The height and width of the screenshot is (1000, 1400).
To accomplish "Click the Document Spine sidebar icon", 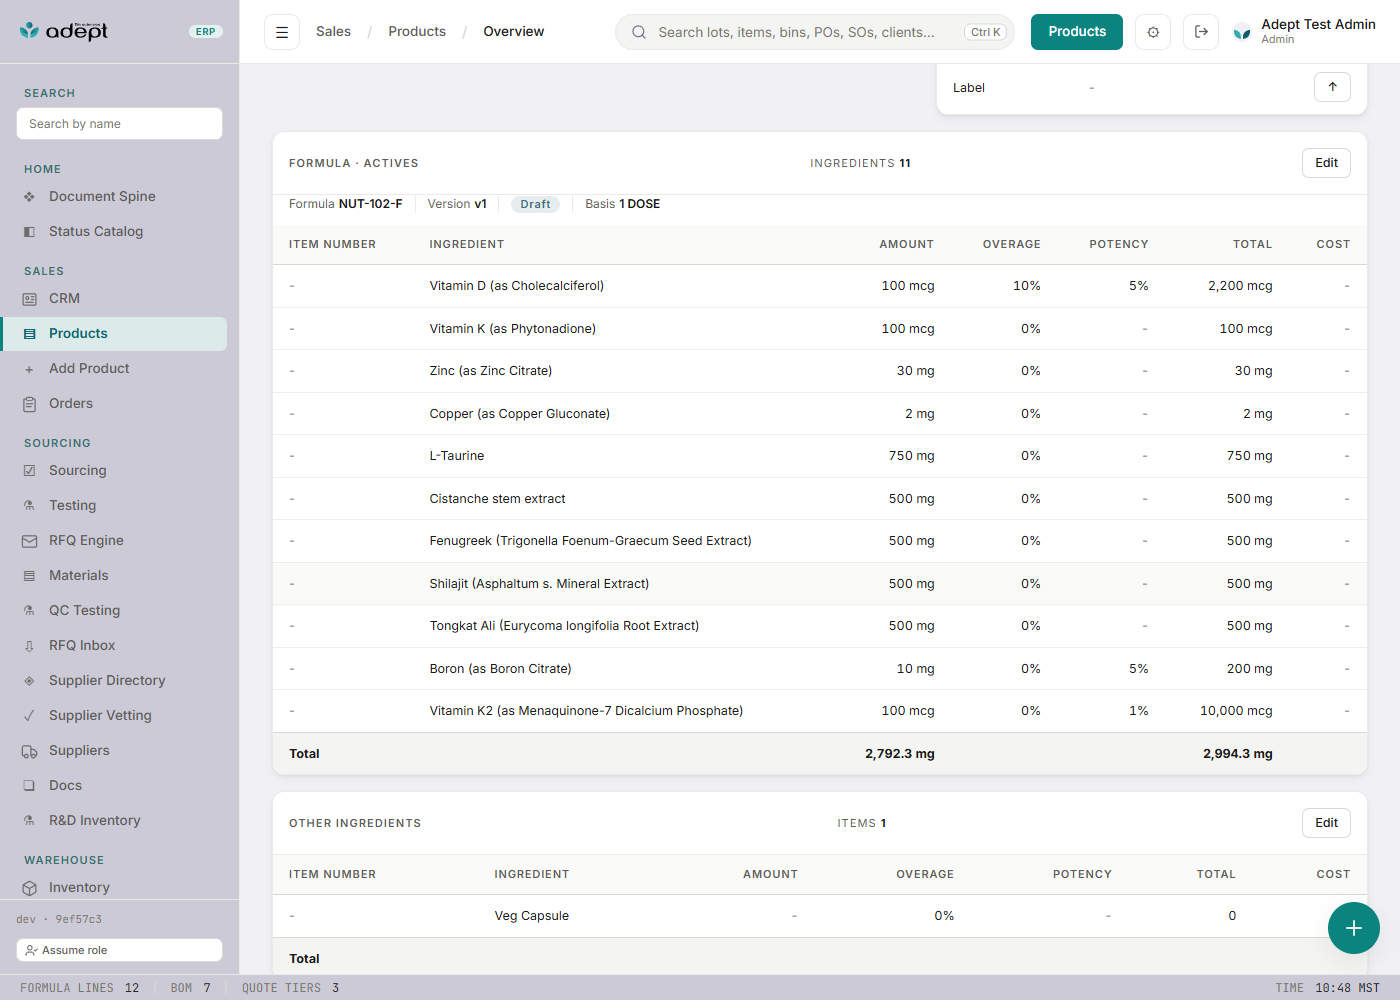I will point(29,197).
